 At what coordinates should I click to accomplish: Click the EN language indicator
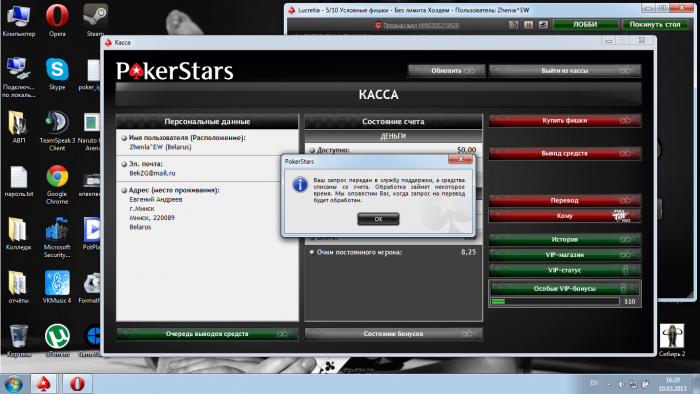coord(594,383)
